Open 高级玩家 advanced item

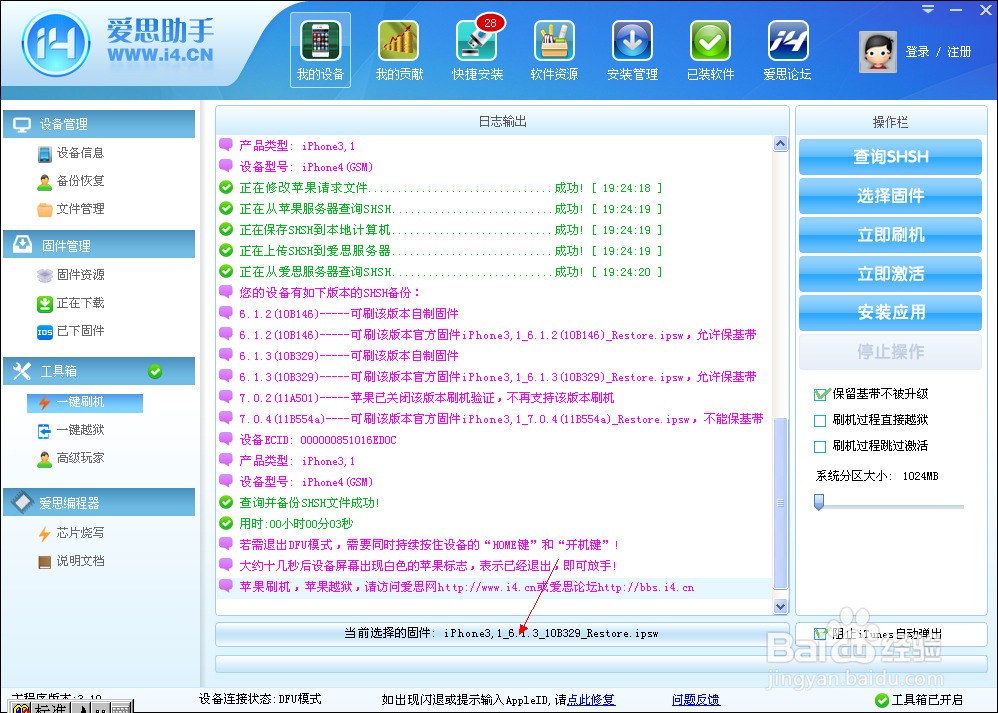(x=71, y=458)
